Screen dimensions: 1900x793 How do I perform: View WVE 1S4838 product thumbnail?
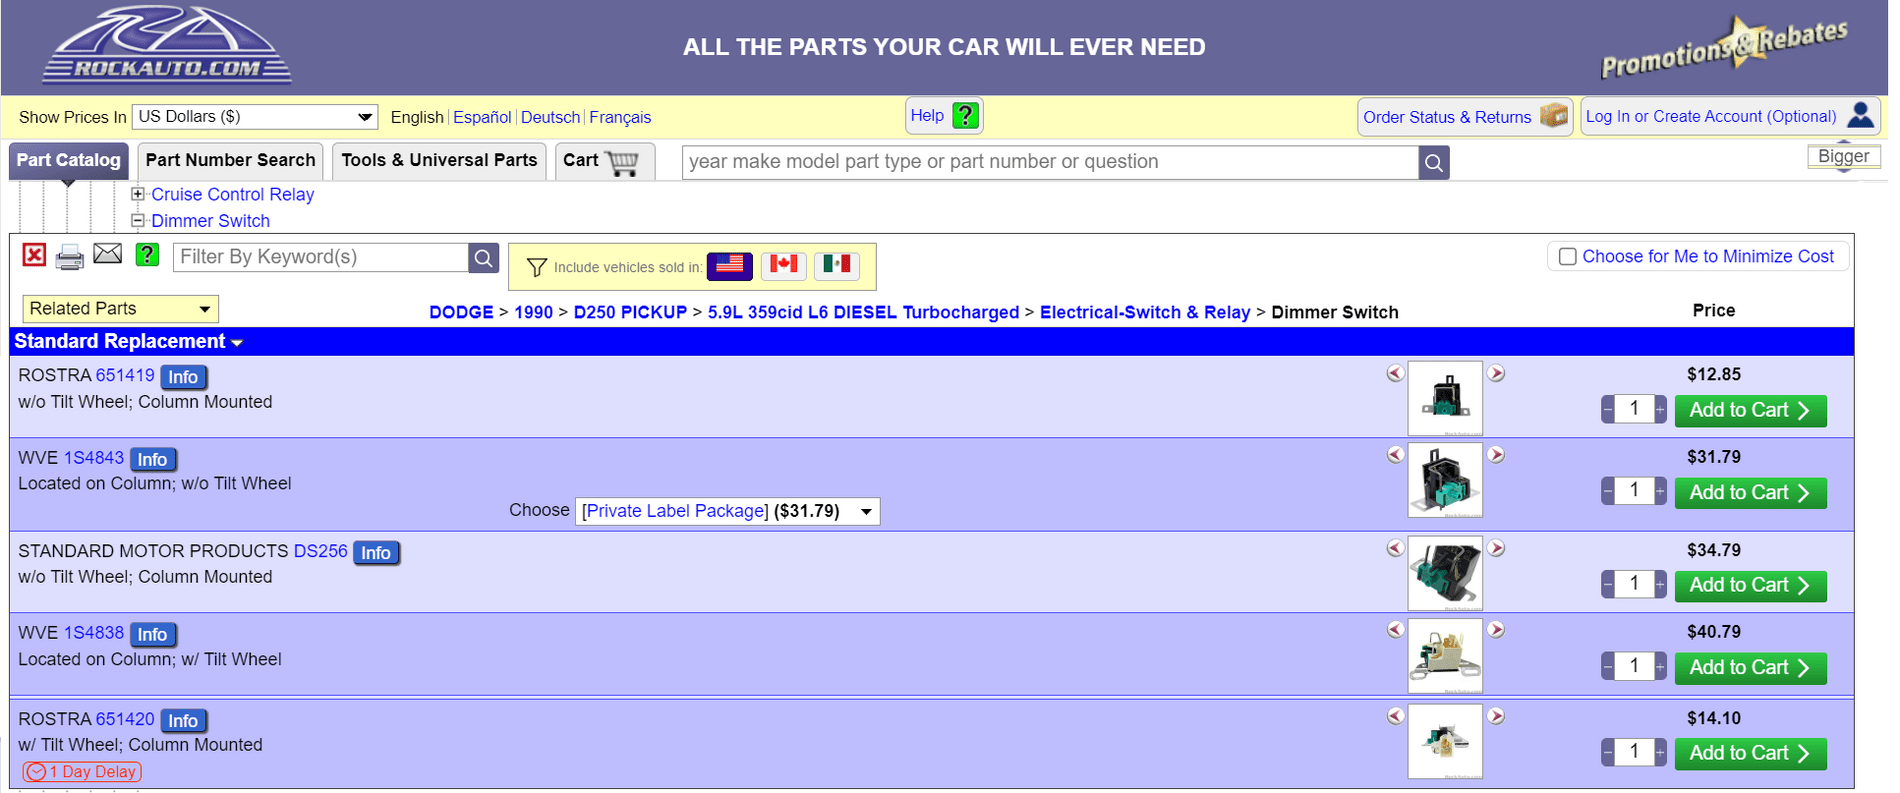point(1445,655)
